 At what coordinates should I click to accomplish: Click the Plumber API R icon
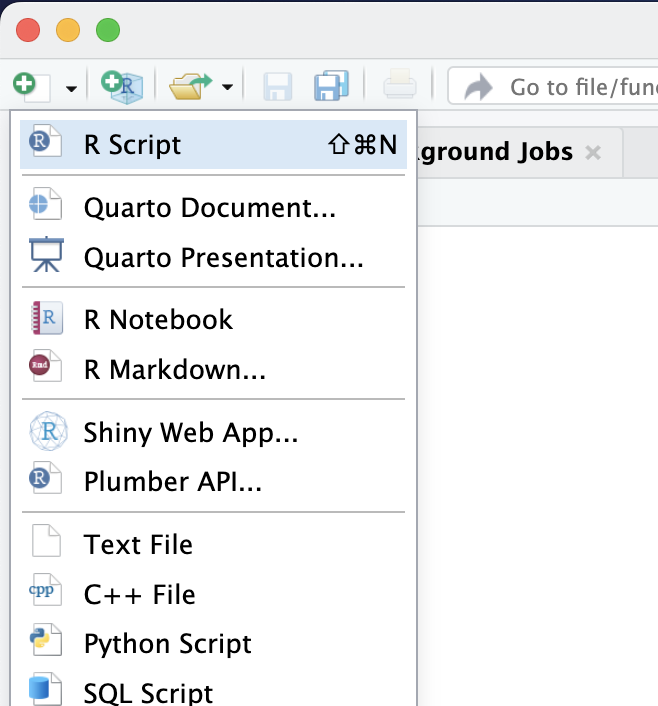[45, 478]
